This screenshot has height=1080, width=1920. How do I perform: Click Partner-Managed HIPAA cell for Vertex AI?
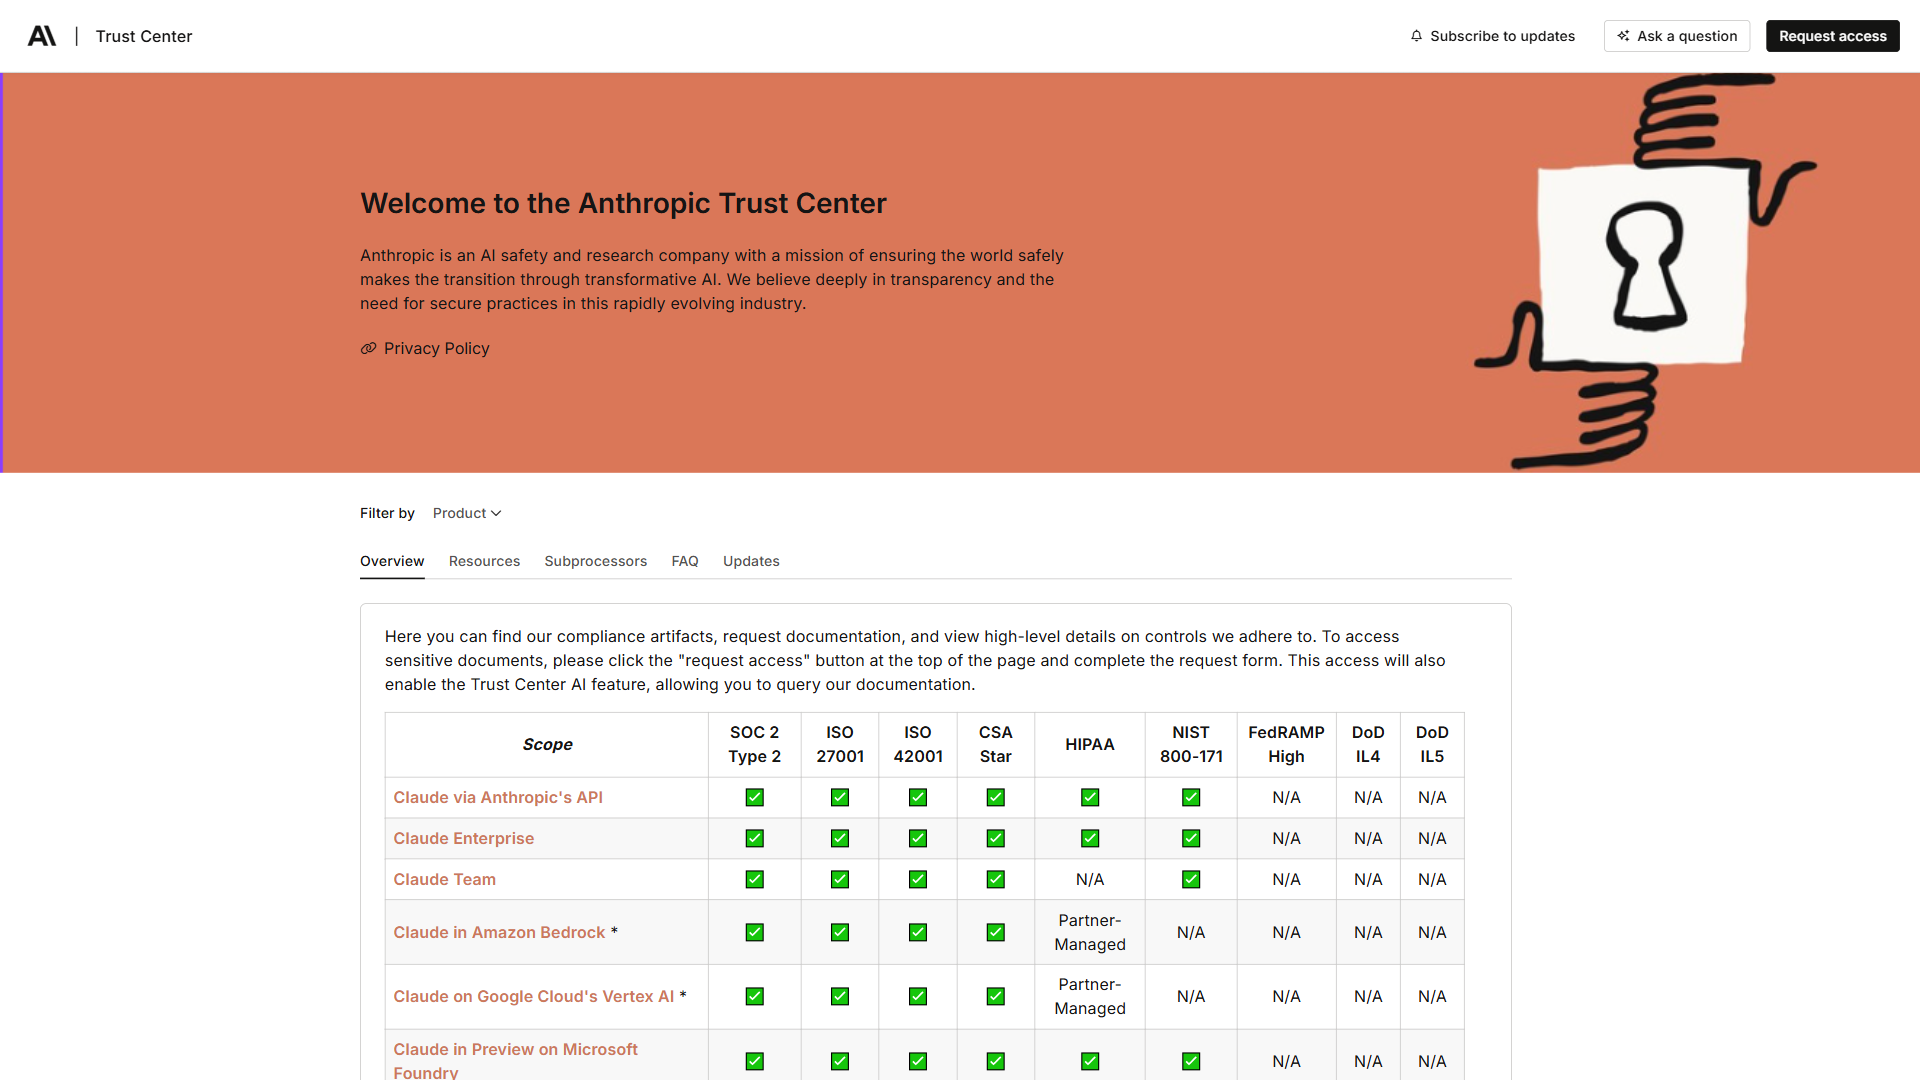point(1090,996)
